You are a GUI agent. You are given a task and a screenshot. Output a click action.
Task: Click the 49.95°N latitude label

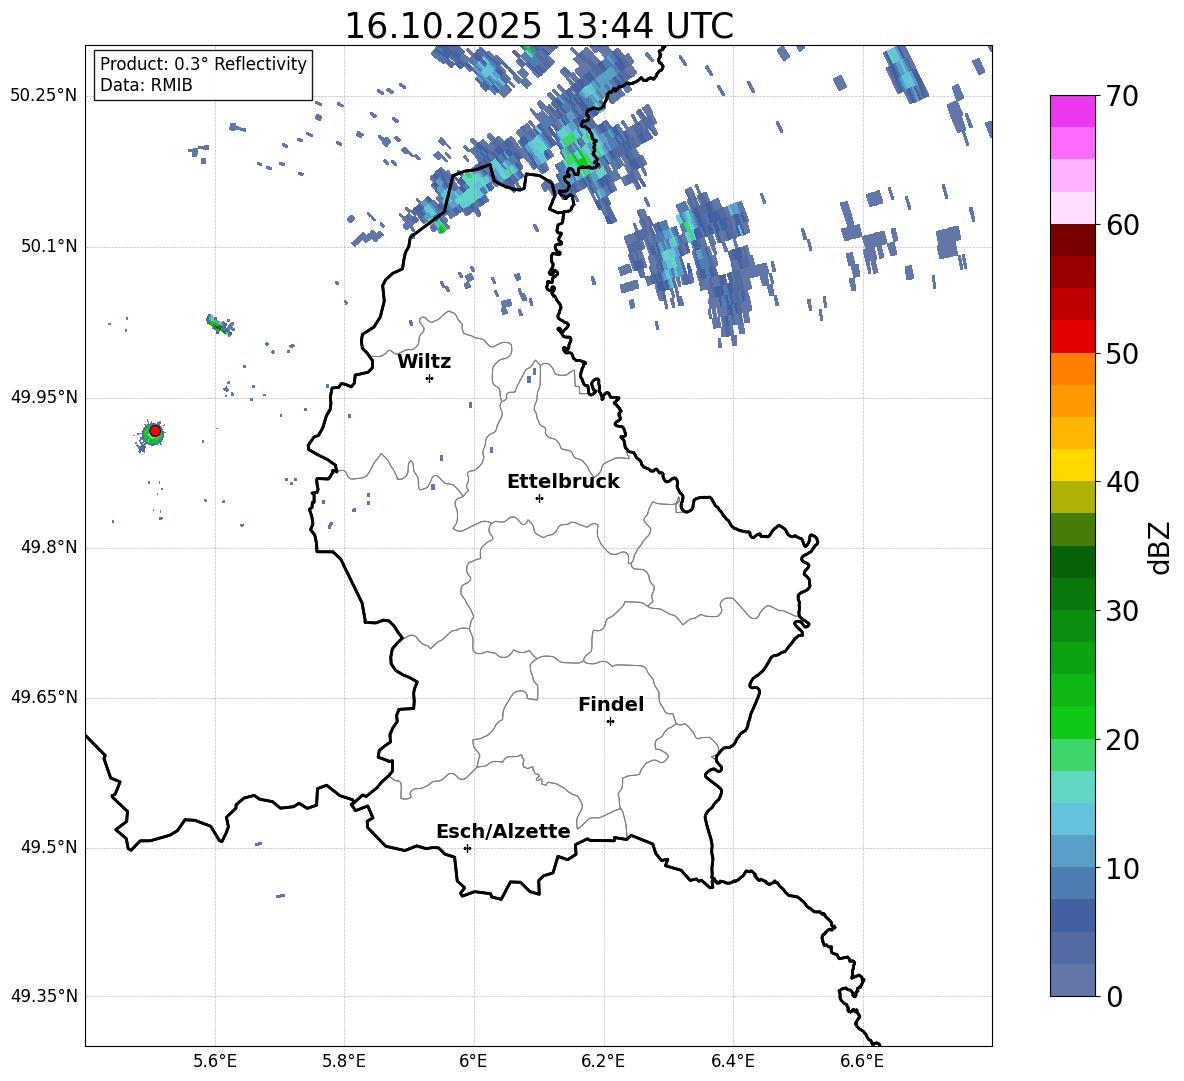point(44,396)
